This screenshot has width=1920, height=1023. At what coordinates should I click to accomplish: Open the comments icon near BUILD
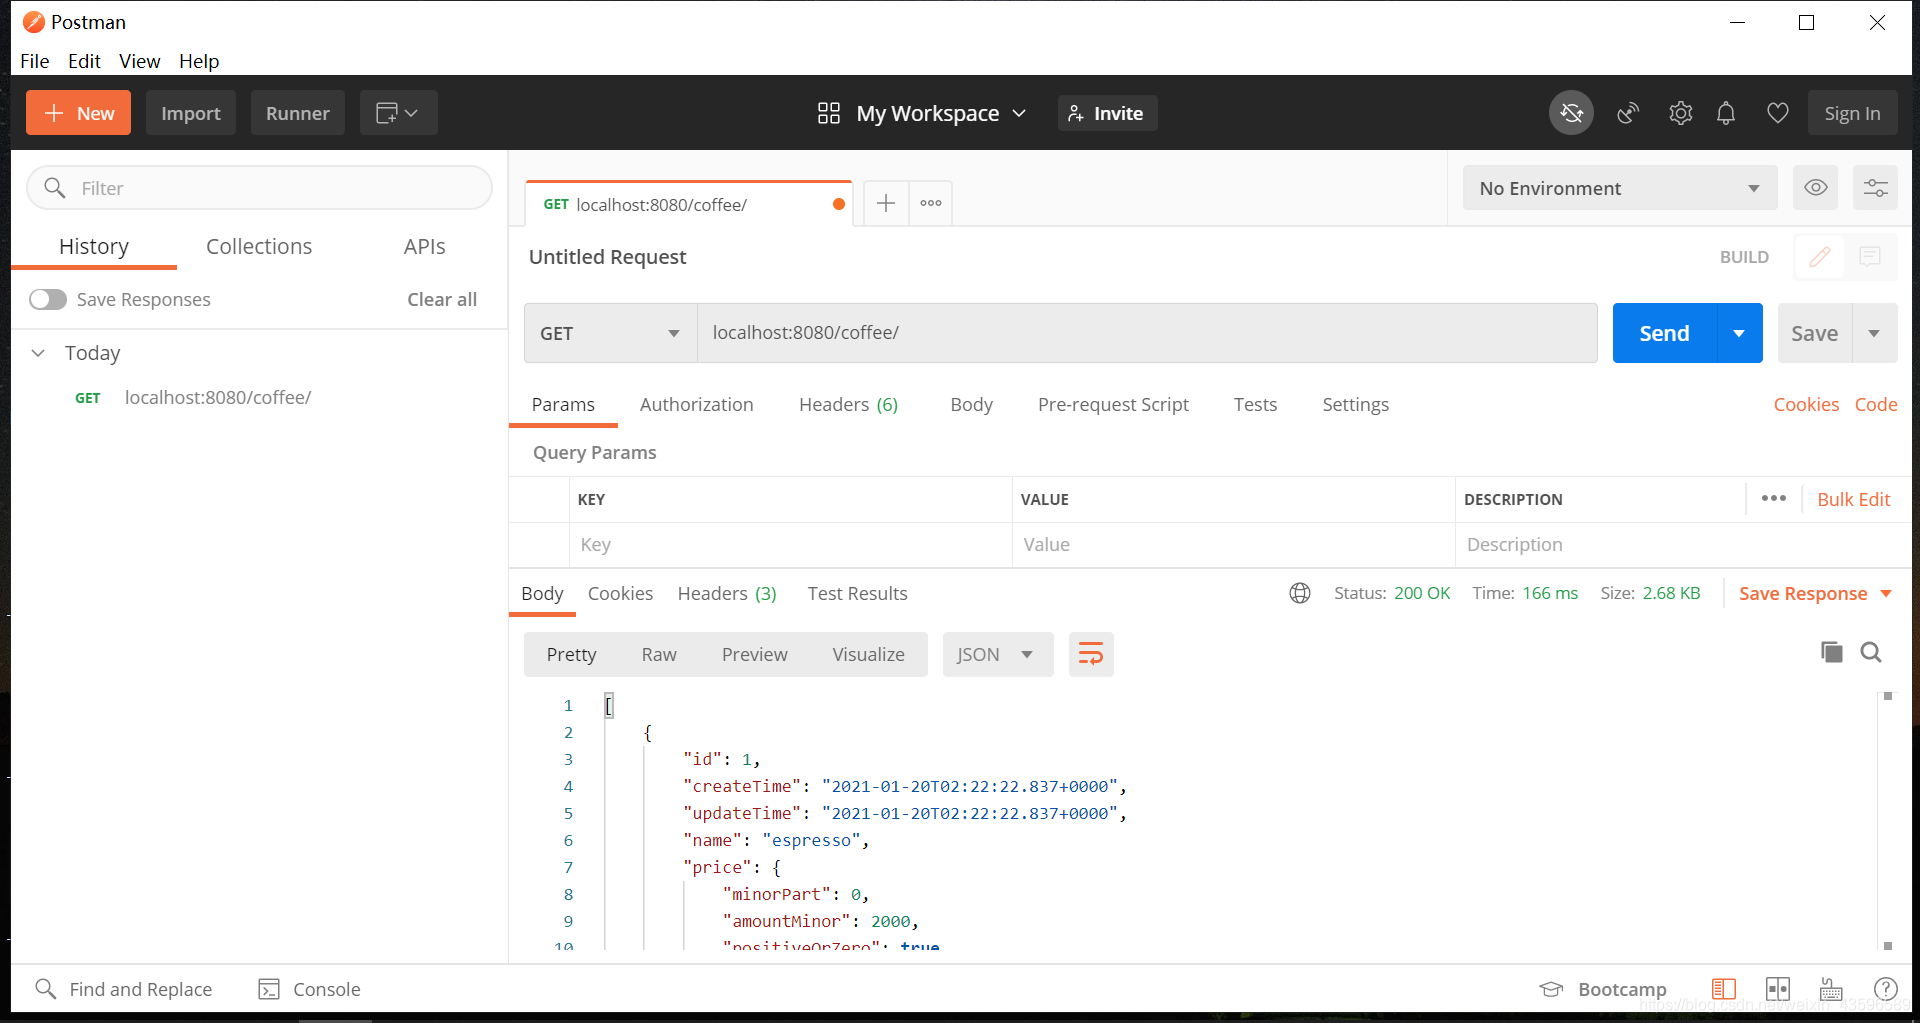(1870, 257)
